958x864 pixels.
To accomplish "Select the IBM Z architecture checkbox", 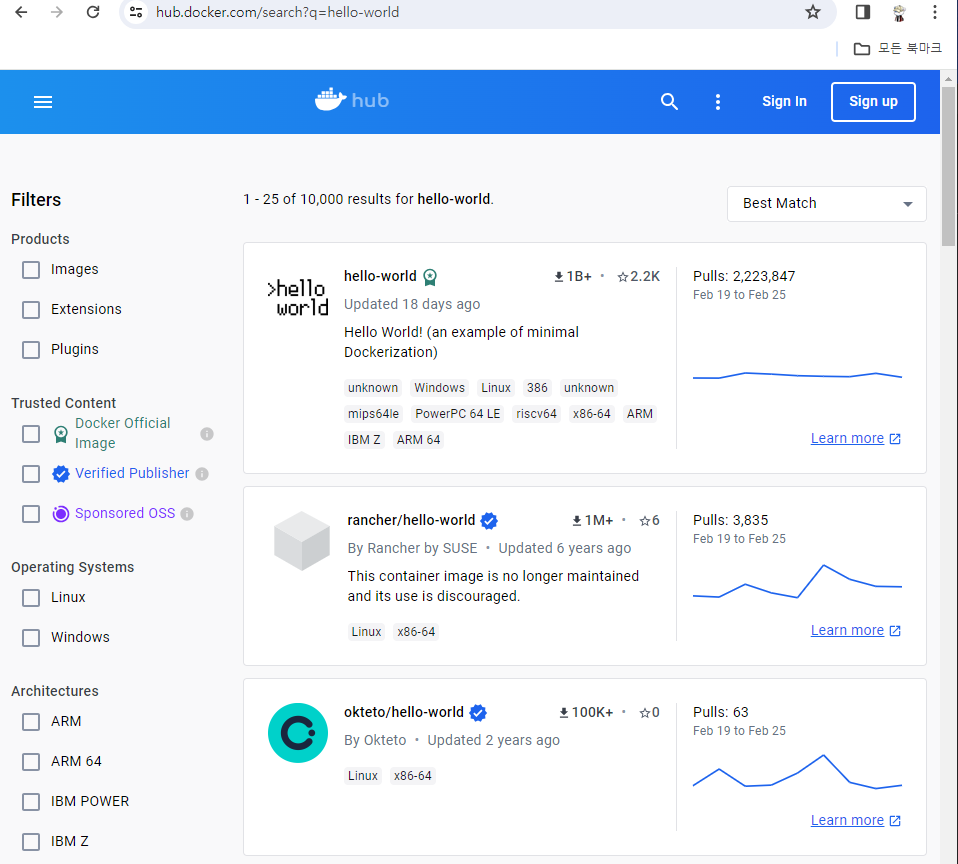I will (x=31, y=842).
